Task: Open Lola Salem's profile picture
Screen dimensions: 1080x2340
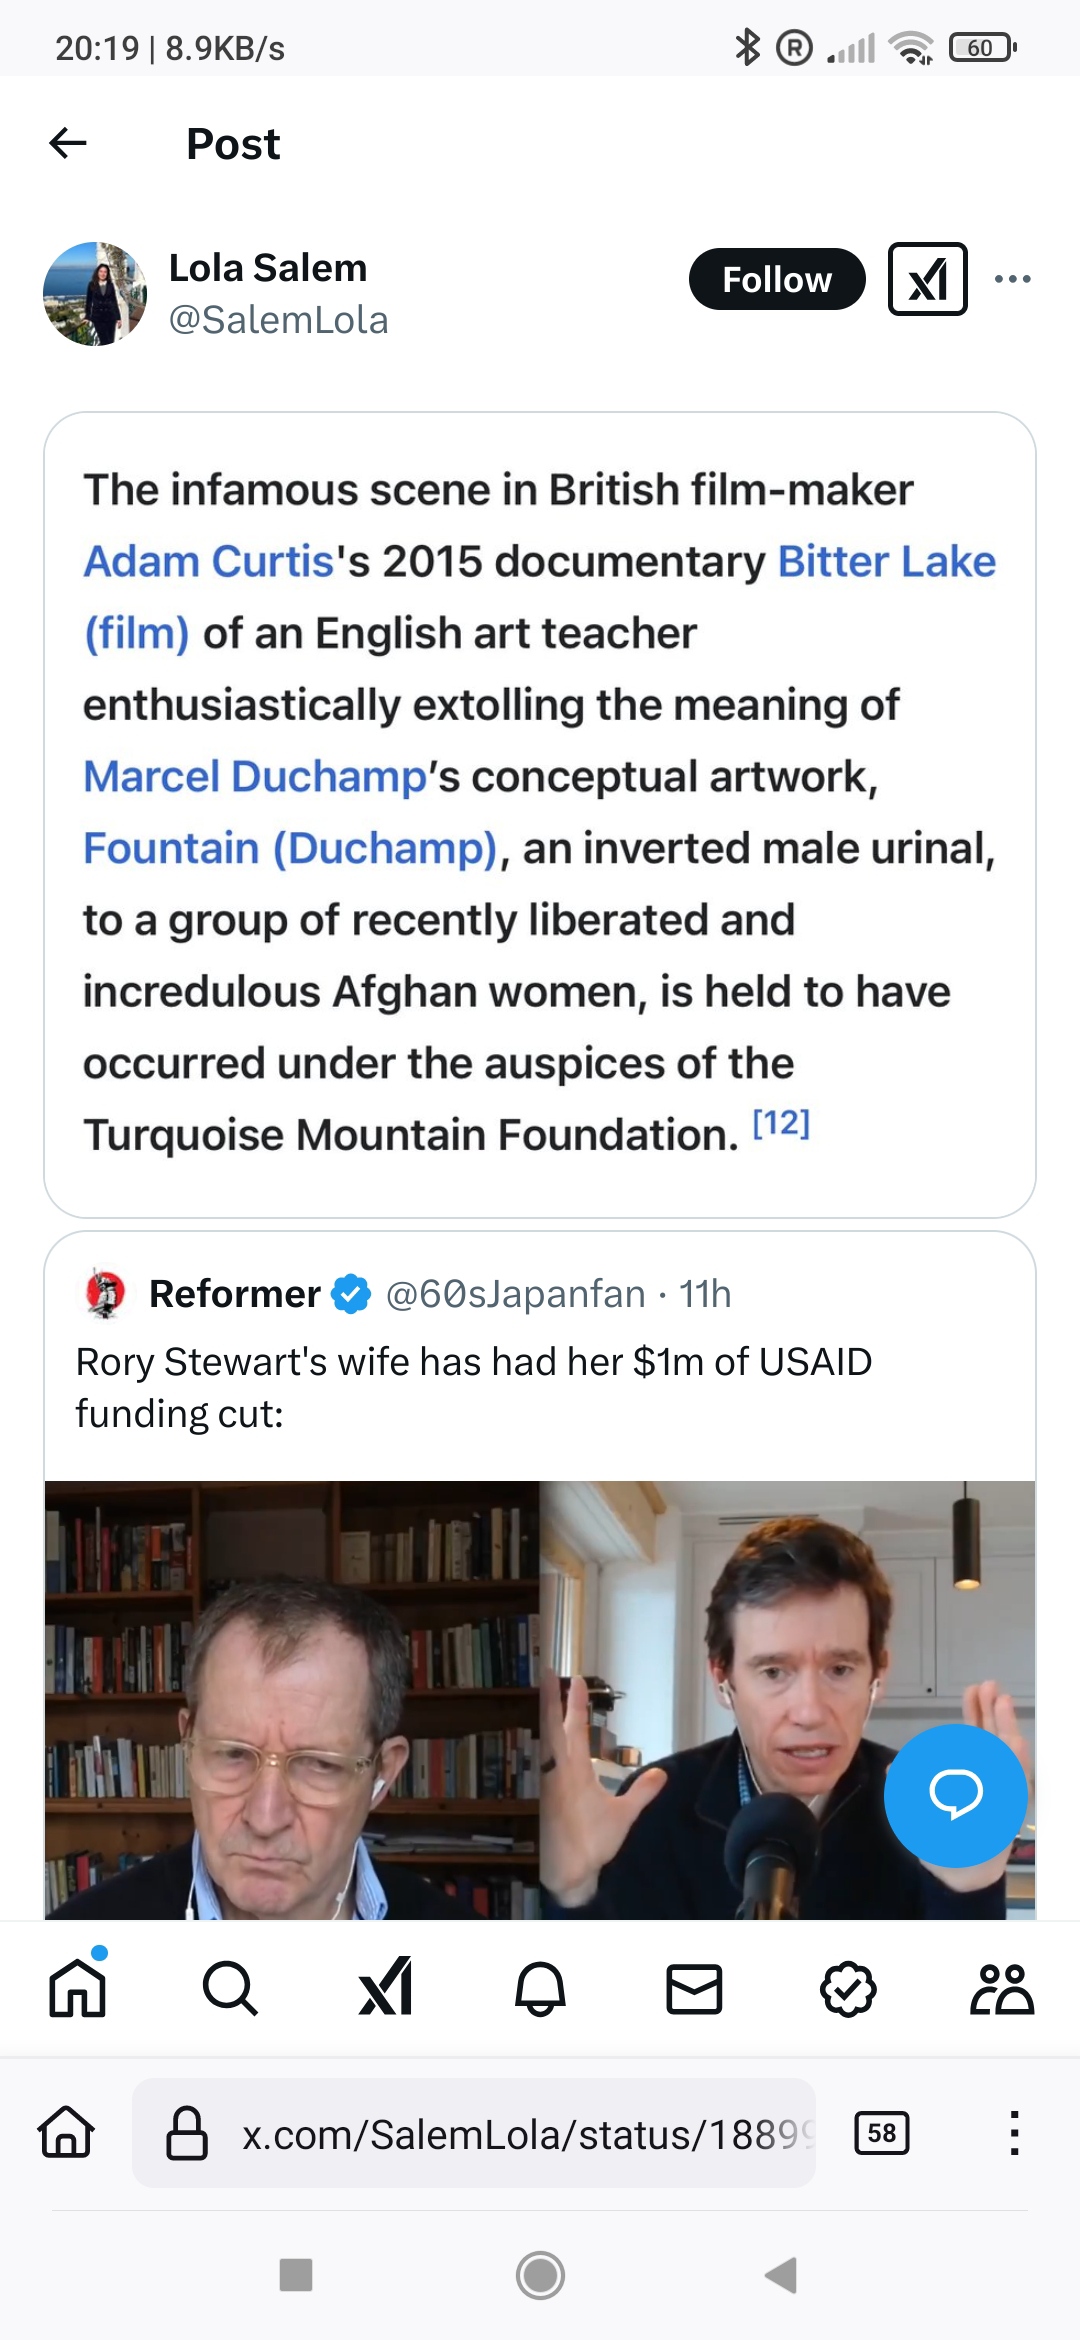Action: click(x=95, y=294)
